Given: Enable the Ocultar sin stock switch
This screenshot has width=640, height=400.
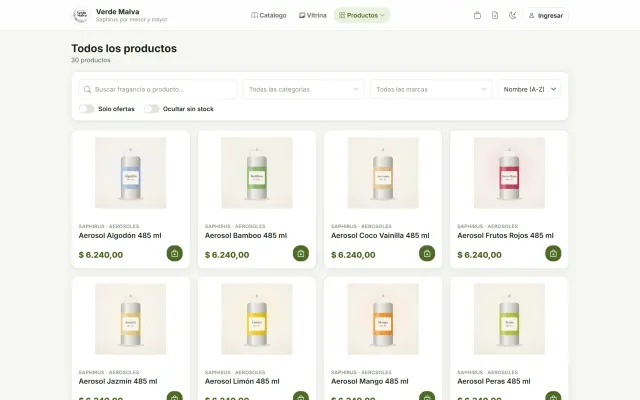Looking at the screenshot, I should 151,109.
